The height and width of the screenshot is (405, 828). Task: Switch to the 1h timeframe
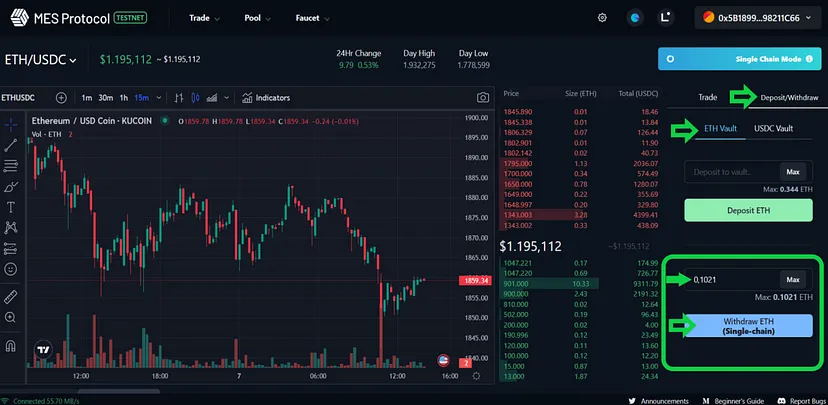124,98
